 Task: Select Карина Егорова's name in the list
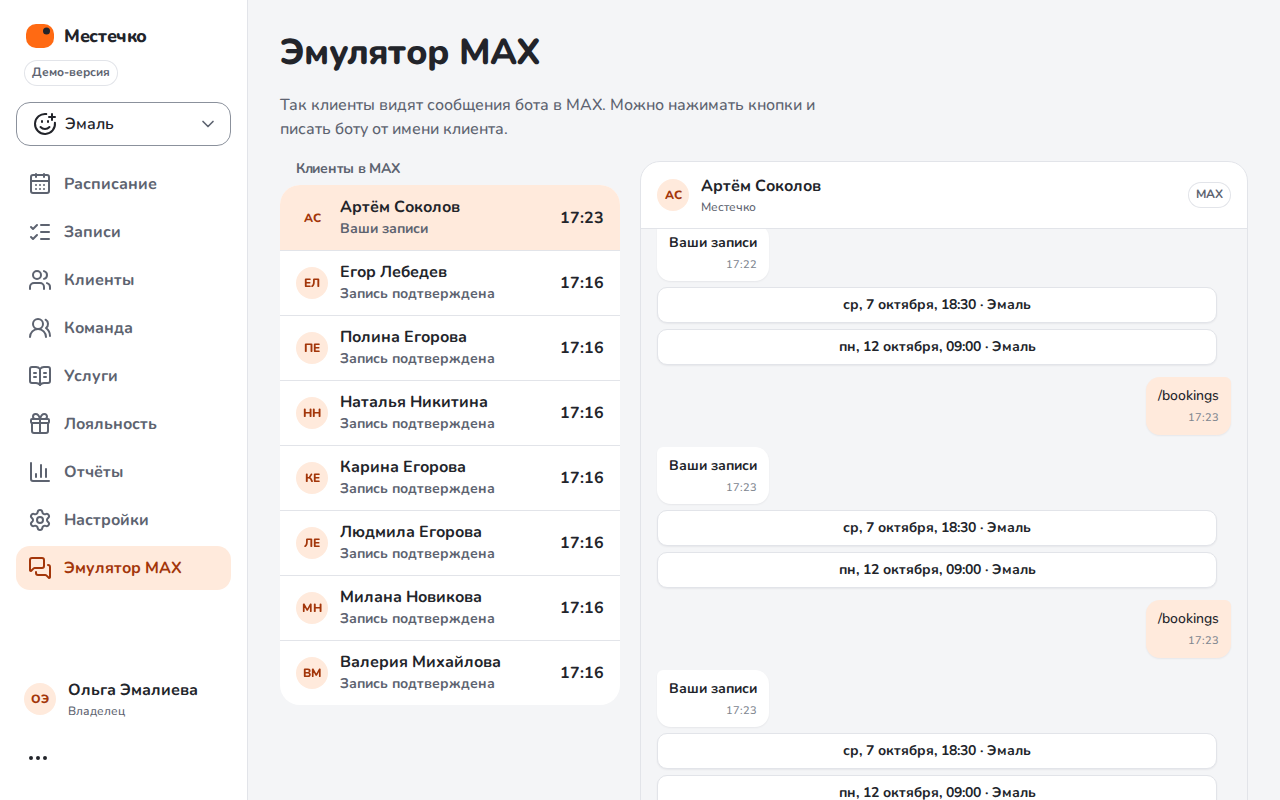click(403, 467)
